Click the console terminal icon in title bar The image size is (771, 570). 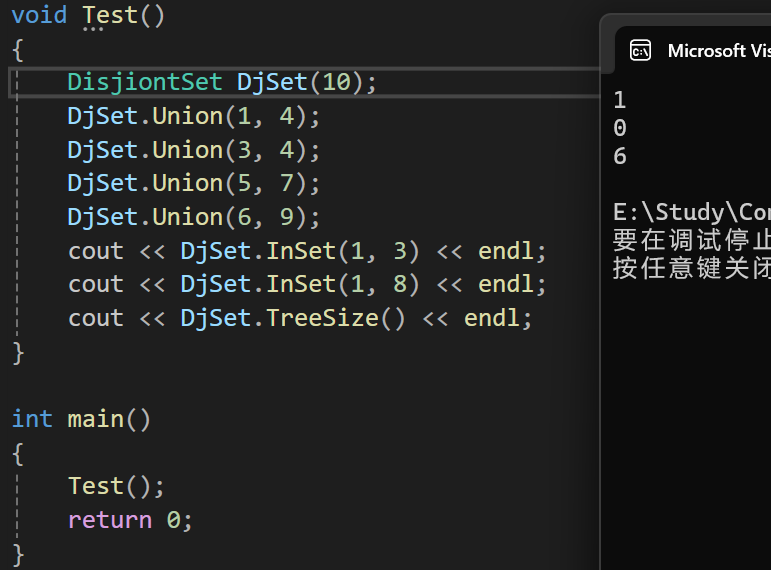[x=640, y=51]
